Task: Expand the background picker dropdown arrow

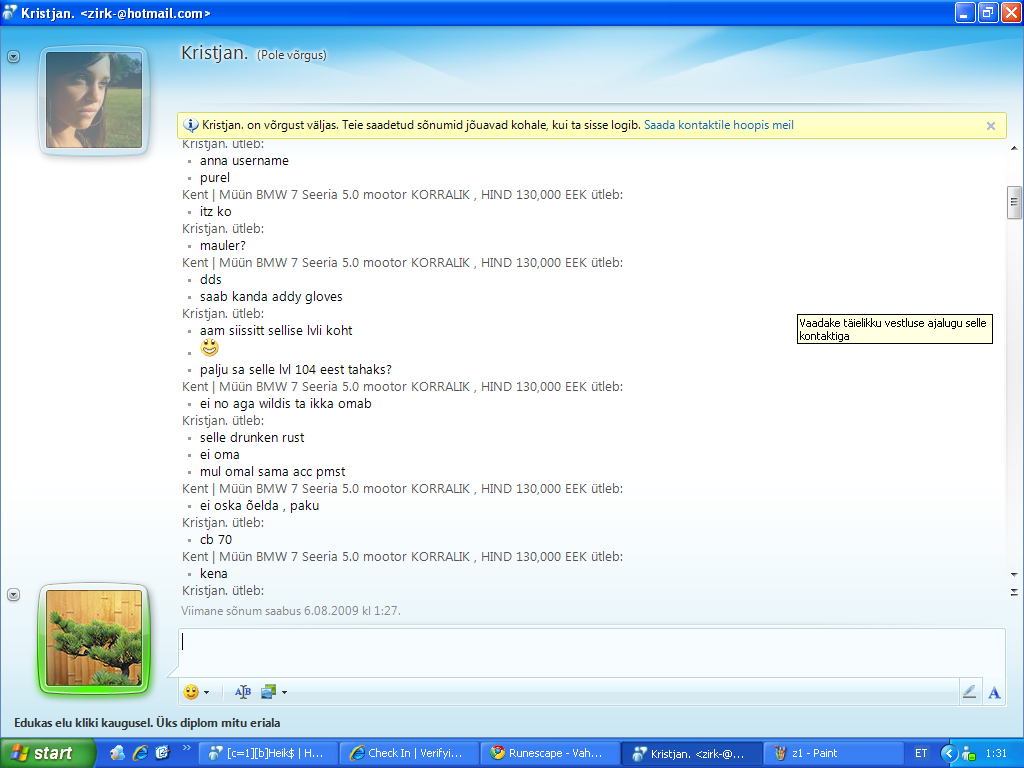Action: [x=284, y=692]
